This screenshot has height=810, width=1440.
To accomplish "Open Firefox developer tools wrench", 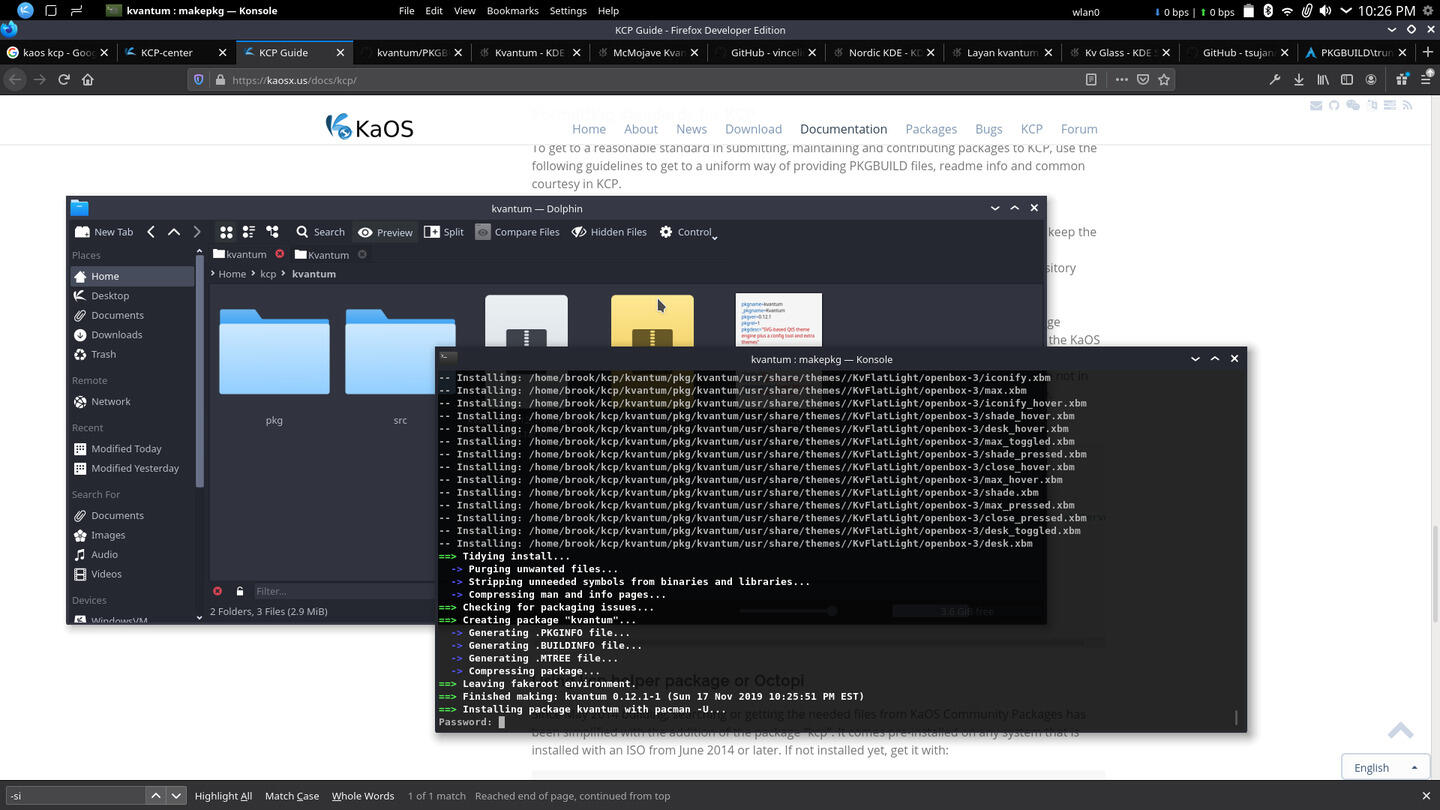I will (x=1275, y=79).
